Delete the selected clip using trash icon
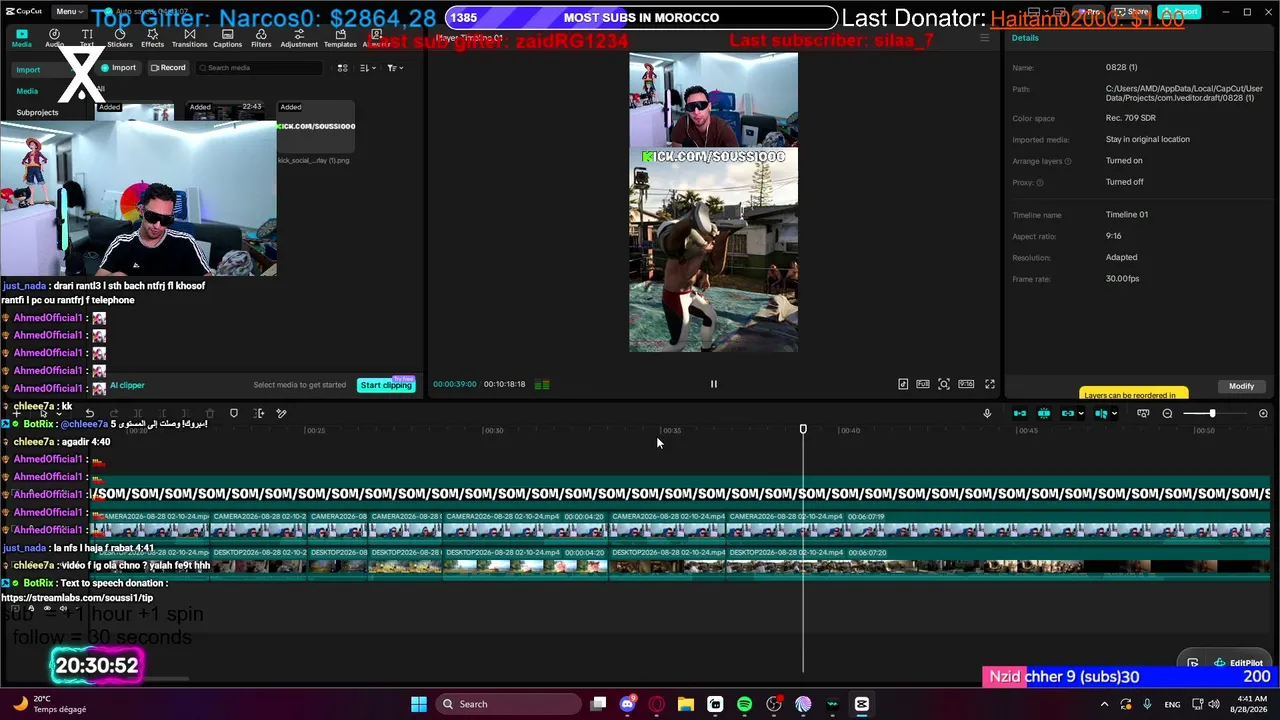 point(210,413)
